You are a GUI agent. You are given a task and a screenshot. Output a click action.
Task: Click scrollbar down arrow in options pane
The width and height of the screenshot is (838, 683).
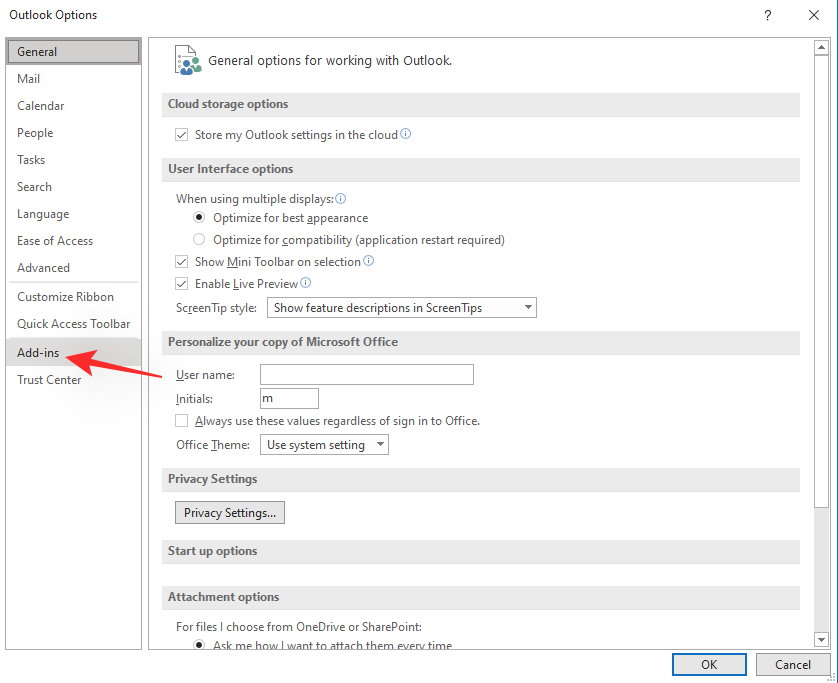821,639
